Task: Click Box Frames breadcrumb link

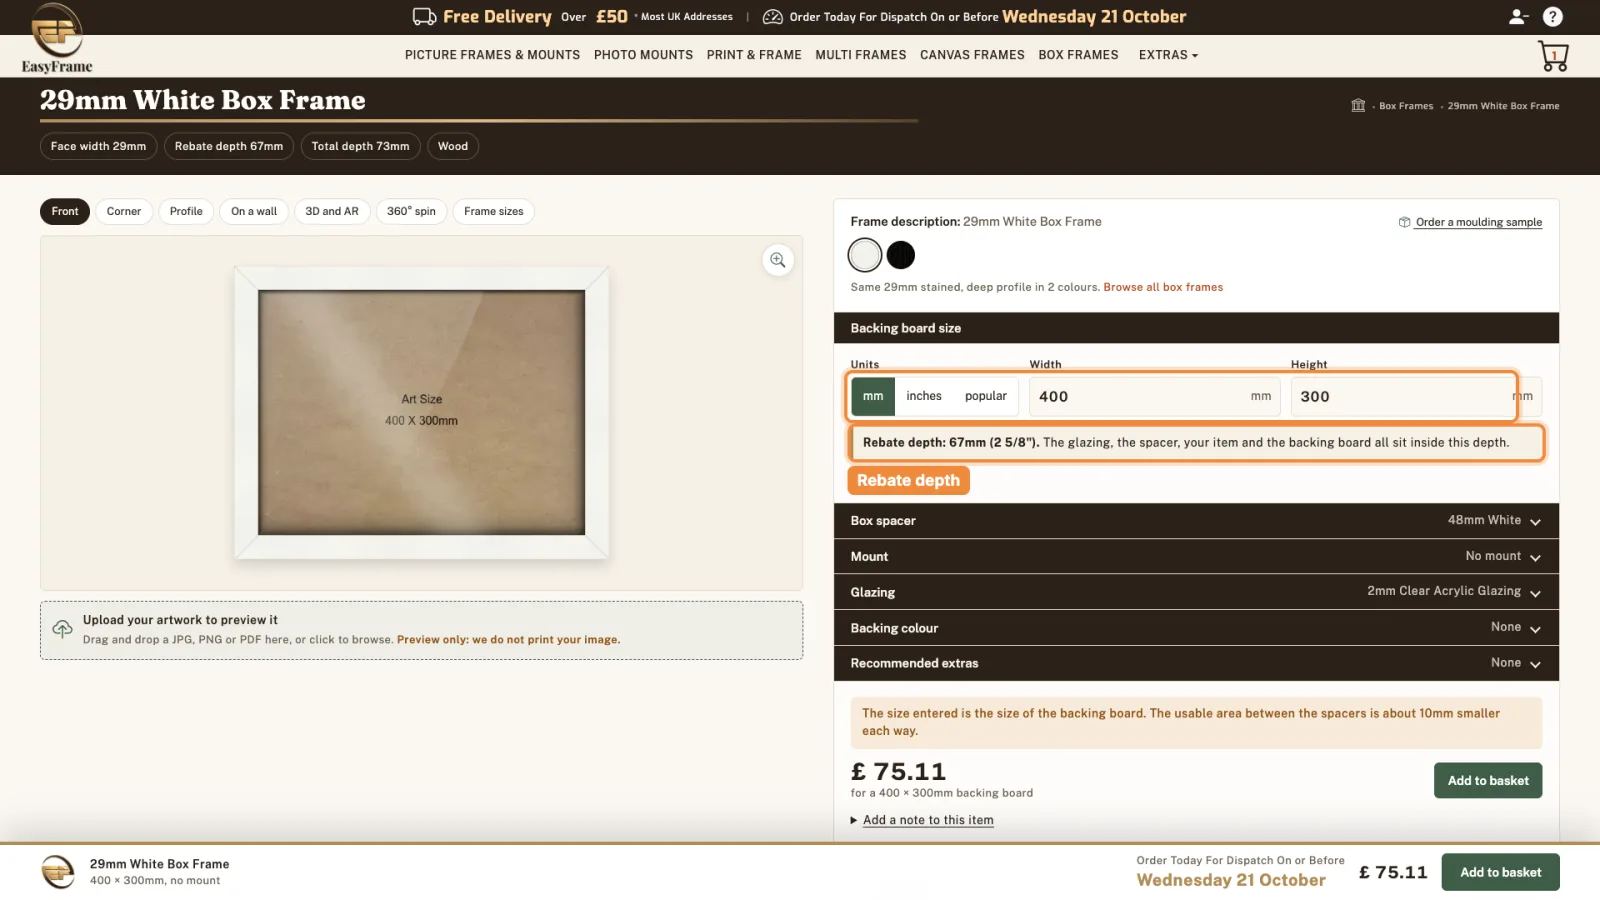Action: (1406, 106)
